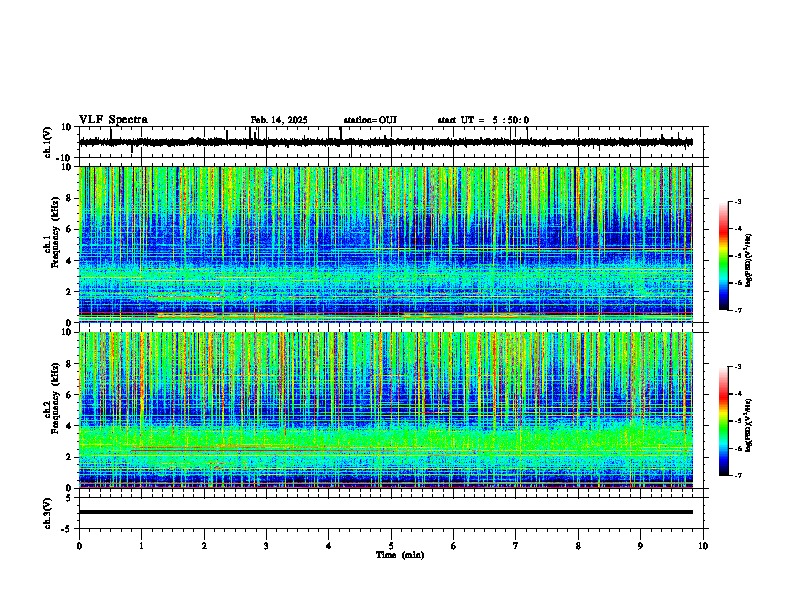Click the "ch.3(V)" axis label
Image resolution: width=792 pixels, height=612 pixels.
click(x=48, y=513)
